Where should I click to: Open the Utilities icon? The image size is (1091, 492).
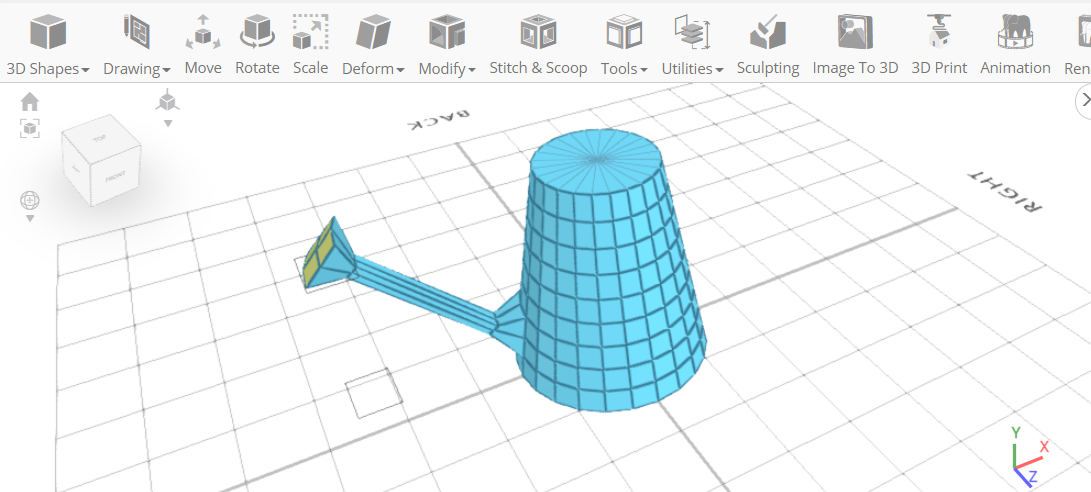pyautogui.click(x=692, y=33)
